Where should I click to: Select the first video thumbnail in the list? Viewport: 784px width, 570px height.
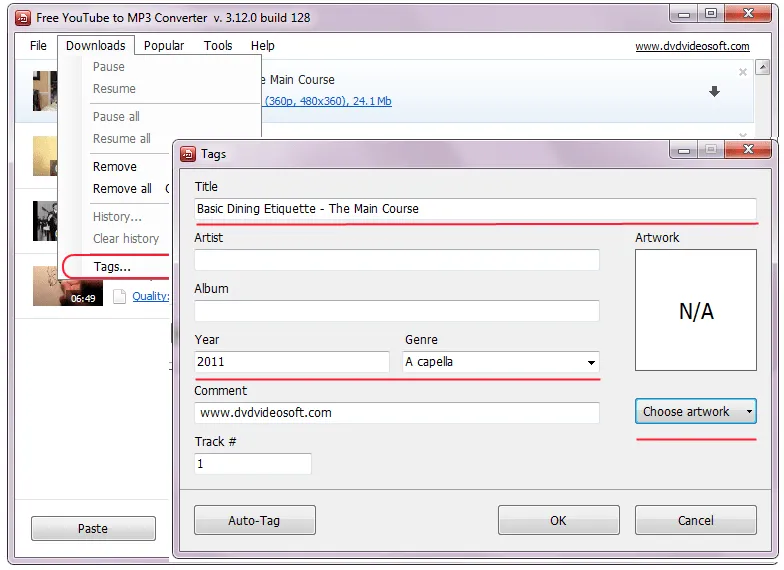pyautogui.click(x=45, y=90)
